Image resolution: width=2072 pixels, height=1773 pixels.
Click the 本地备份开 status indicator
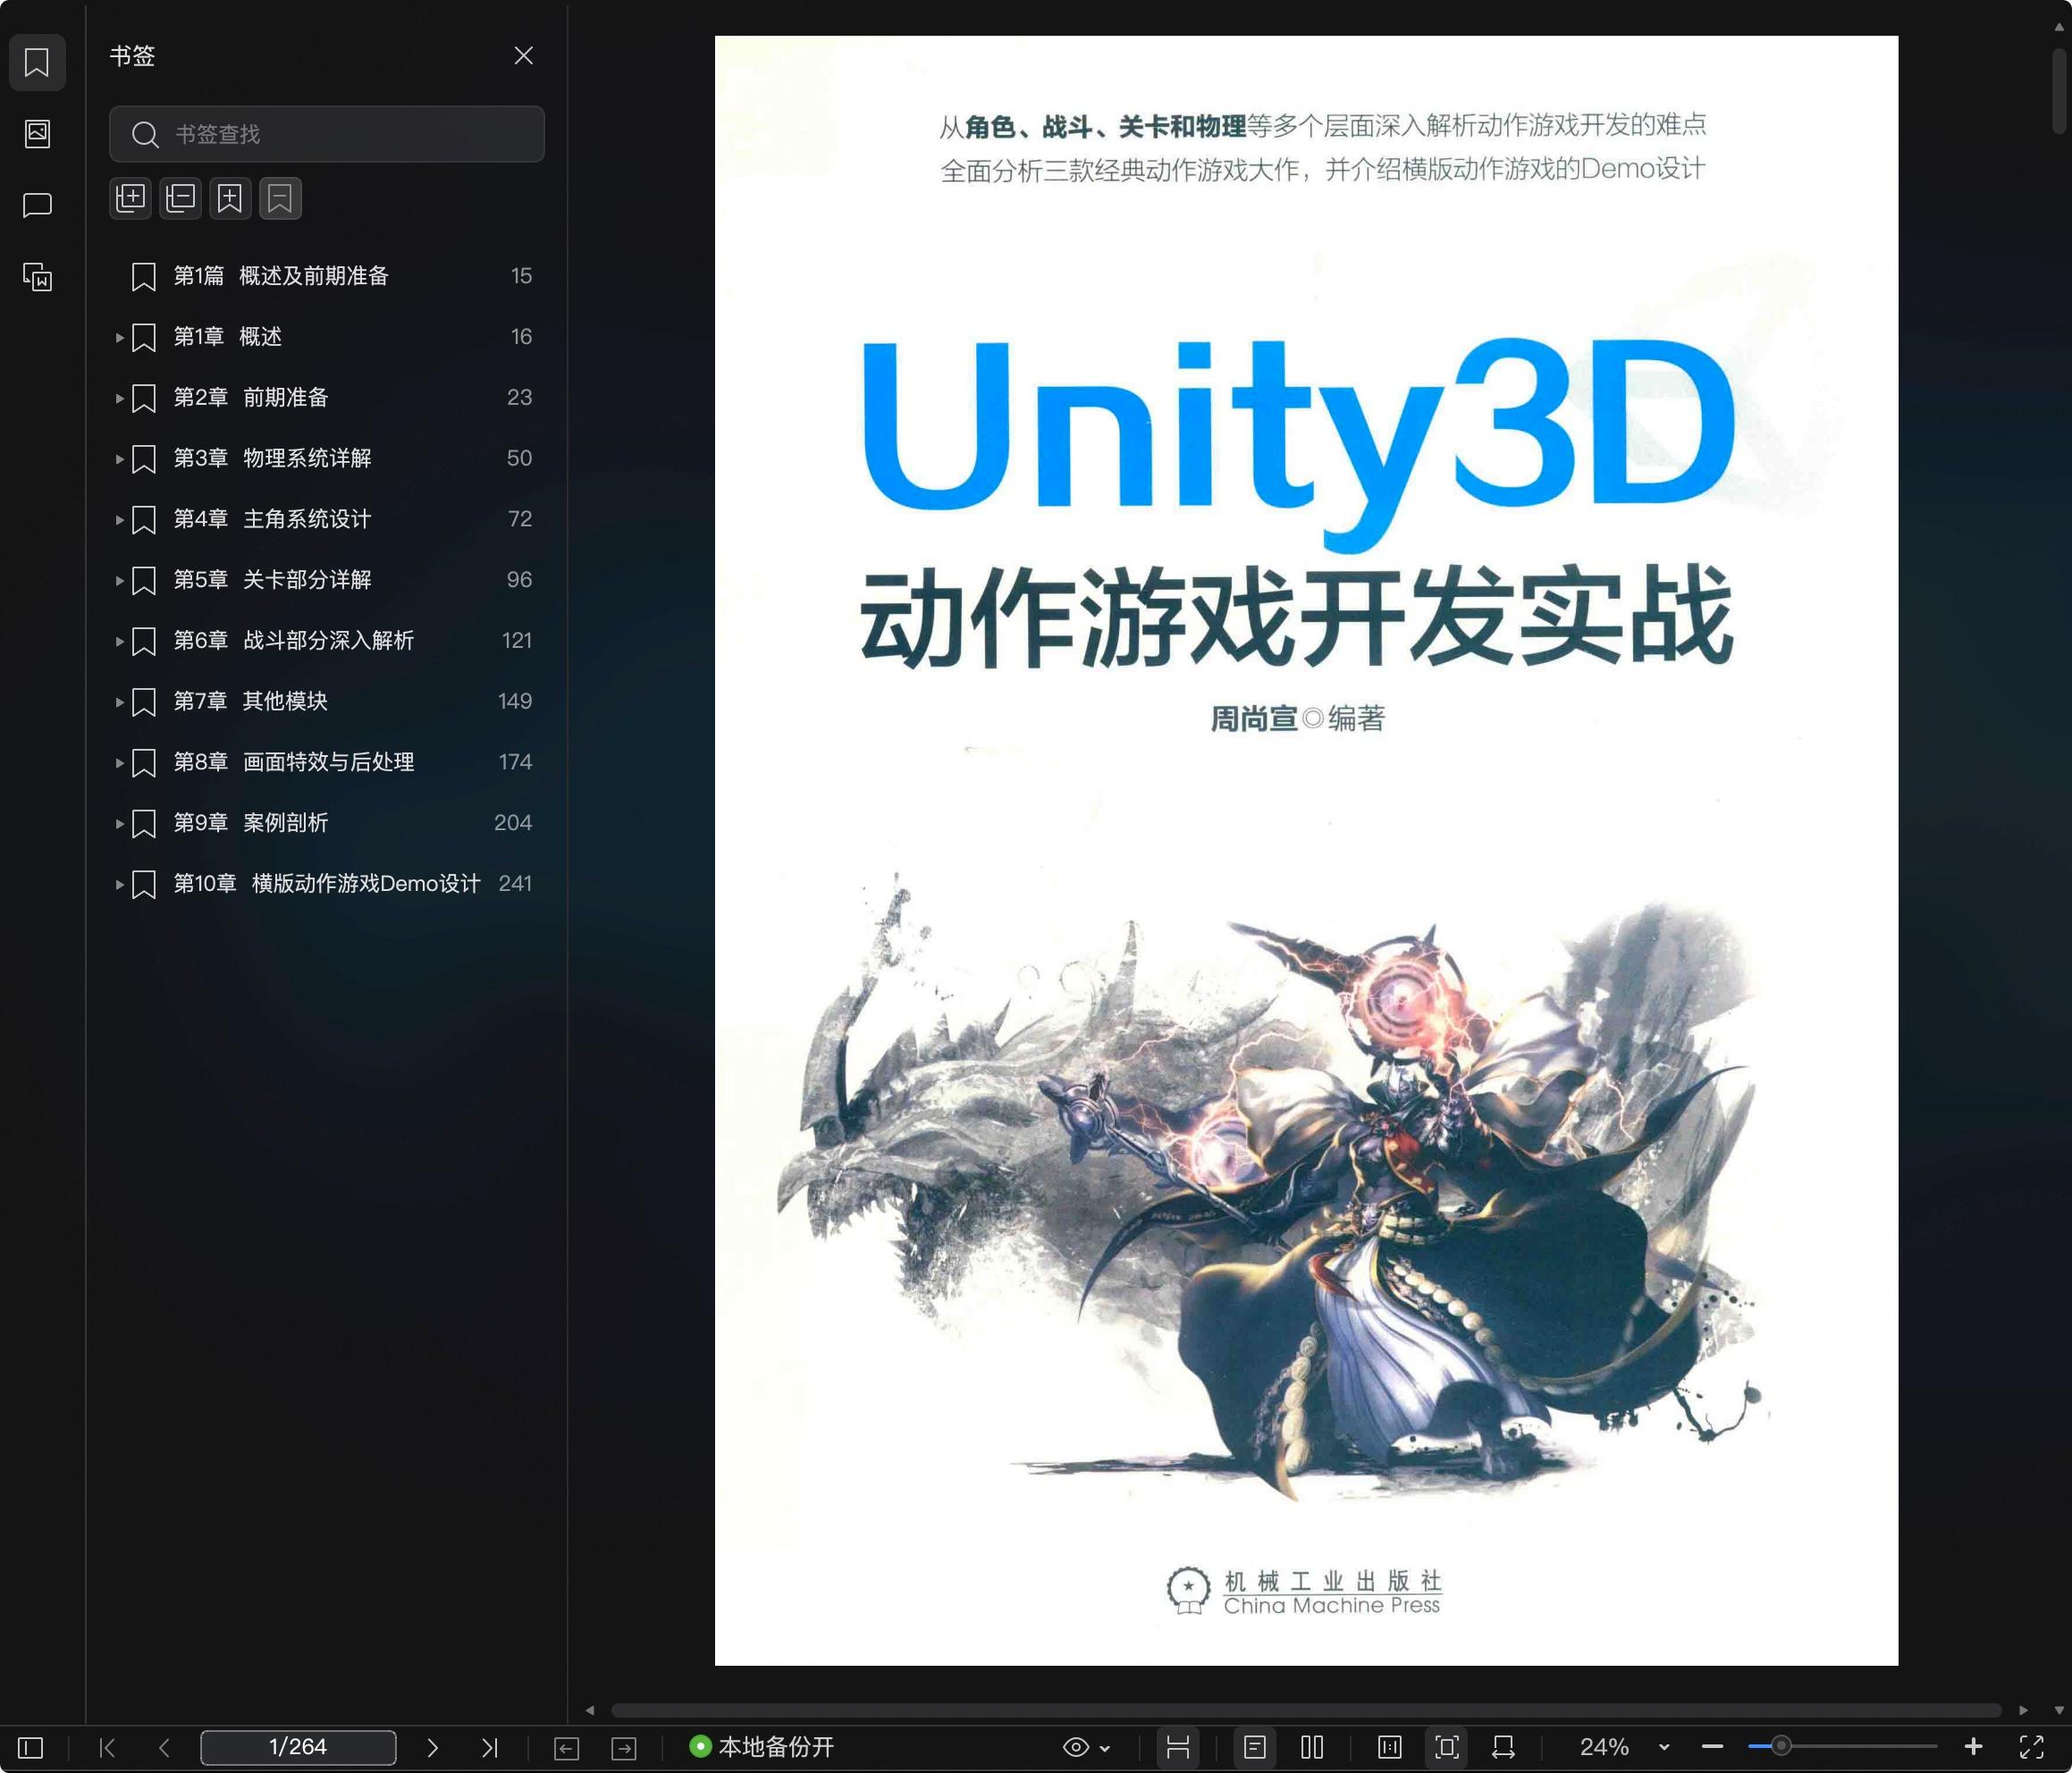click(762, 1747)
